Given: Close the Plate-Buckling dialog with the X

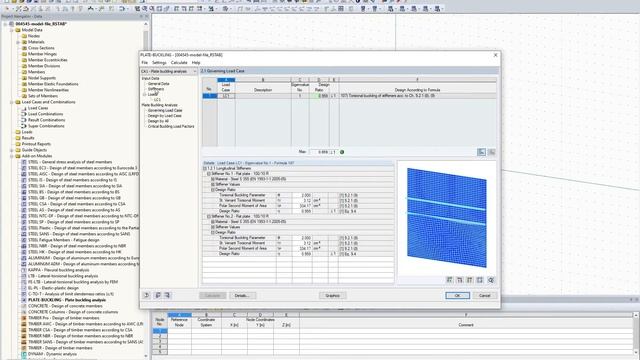Looking at the screenshot, I should tap(496, 55).
